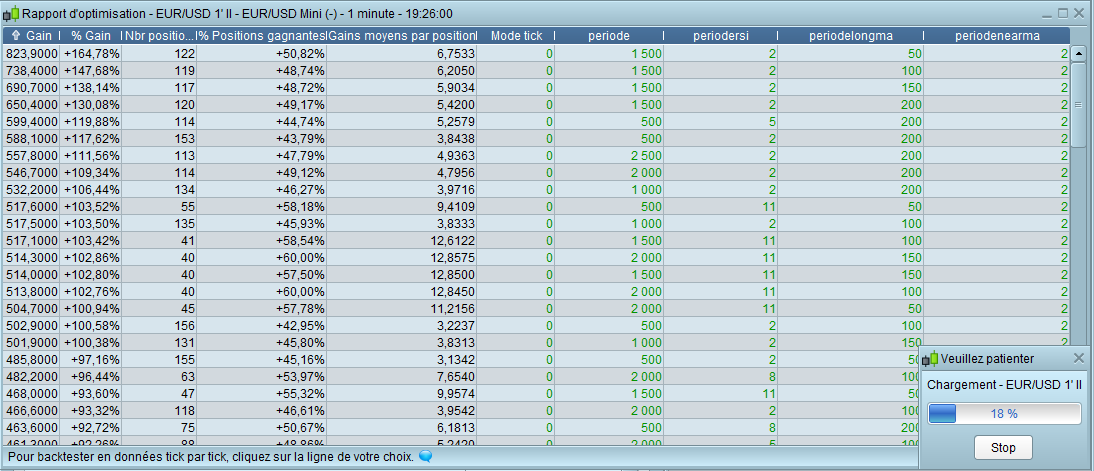Click the vertical scrollbar thumb
1094x471 pixels.
(1078, 105)
